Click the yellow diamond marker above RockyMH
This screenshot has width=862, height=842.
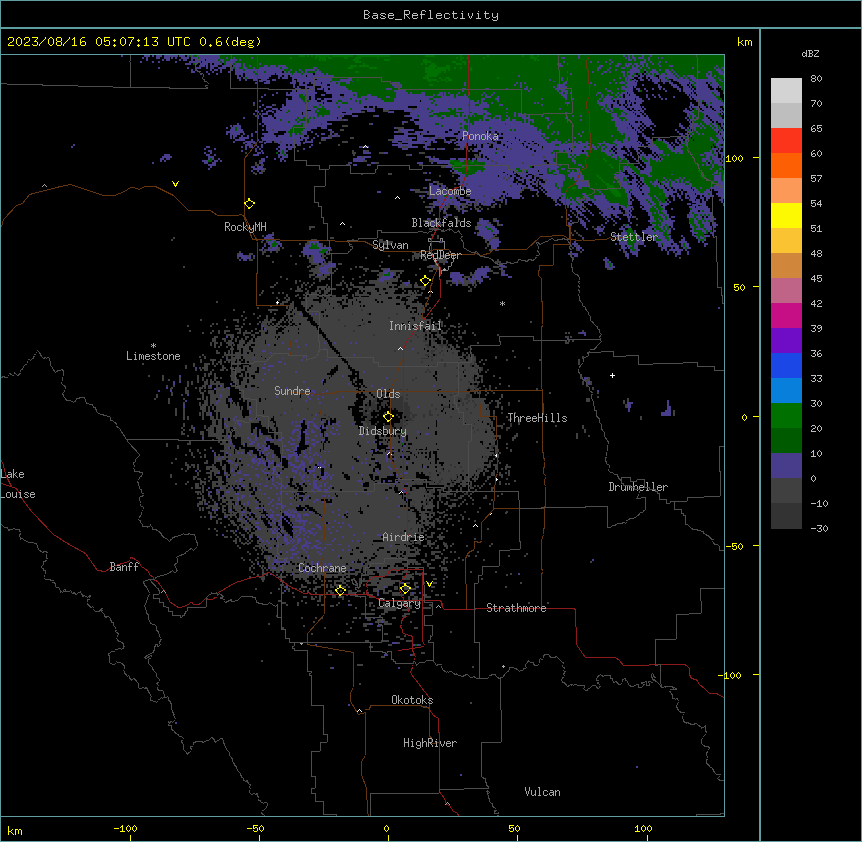click(250, 204)
